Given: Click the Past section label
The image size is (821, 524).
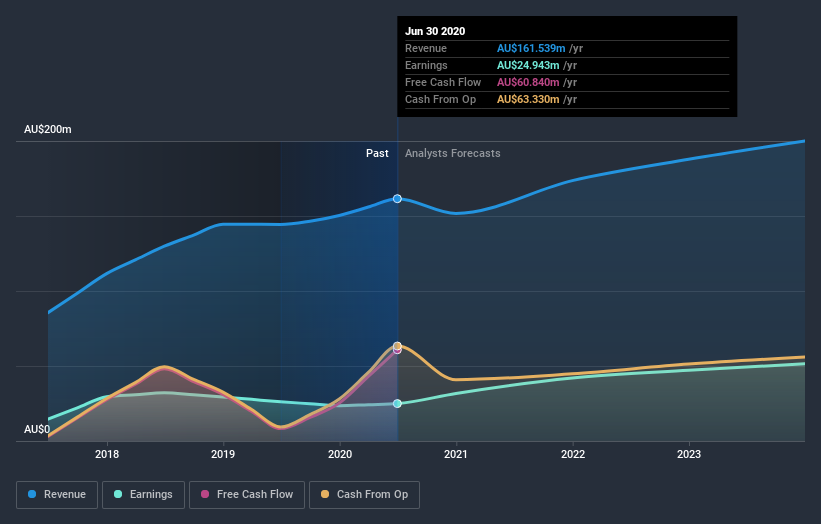Looking at the screenshot, I should pyautogui.click(x=377, y=153).
